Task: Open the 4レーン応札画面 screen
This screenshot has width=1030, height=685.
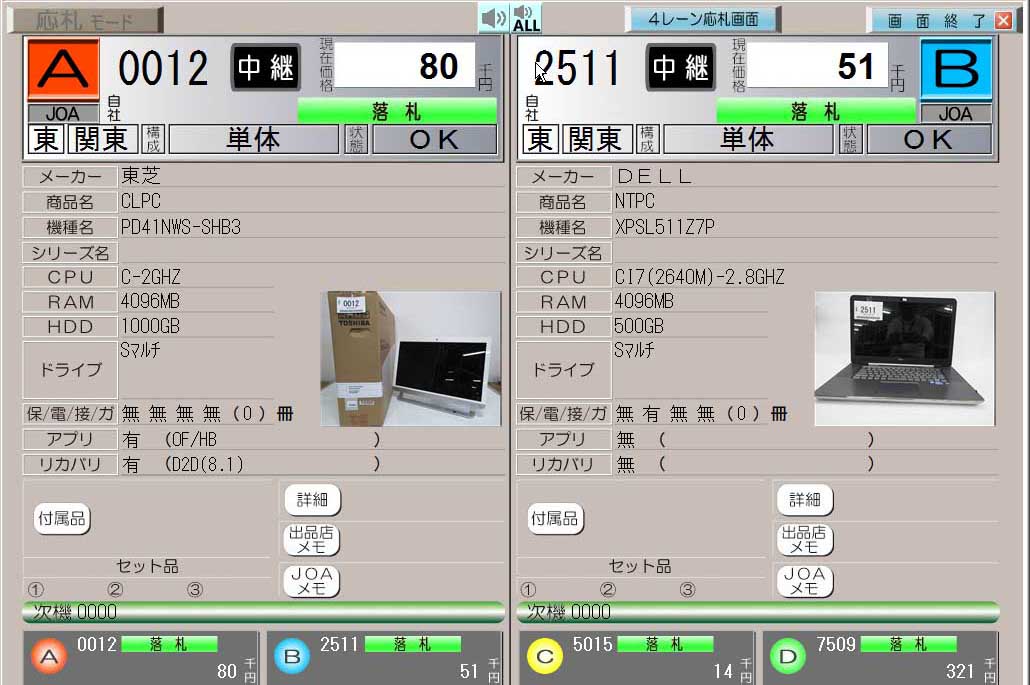Action: coord(703,19)
